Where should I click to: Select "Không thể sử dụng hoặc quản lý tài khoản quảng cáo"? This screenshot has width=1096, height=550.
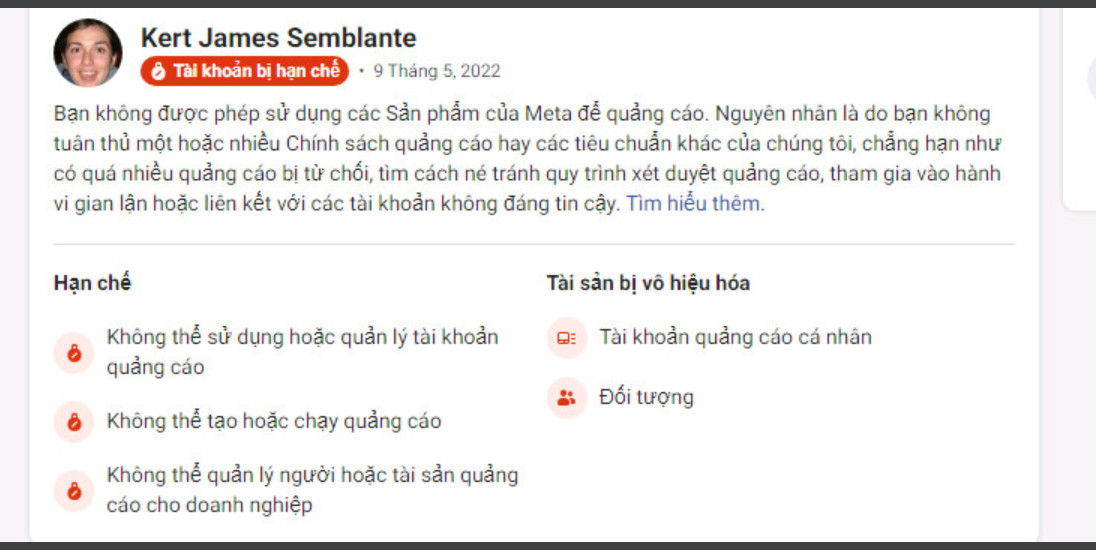[x=302, y=352]
